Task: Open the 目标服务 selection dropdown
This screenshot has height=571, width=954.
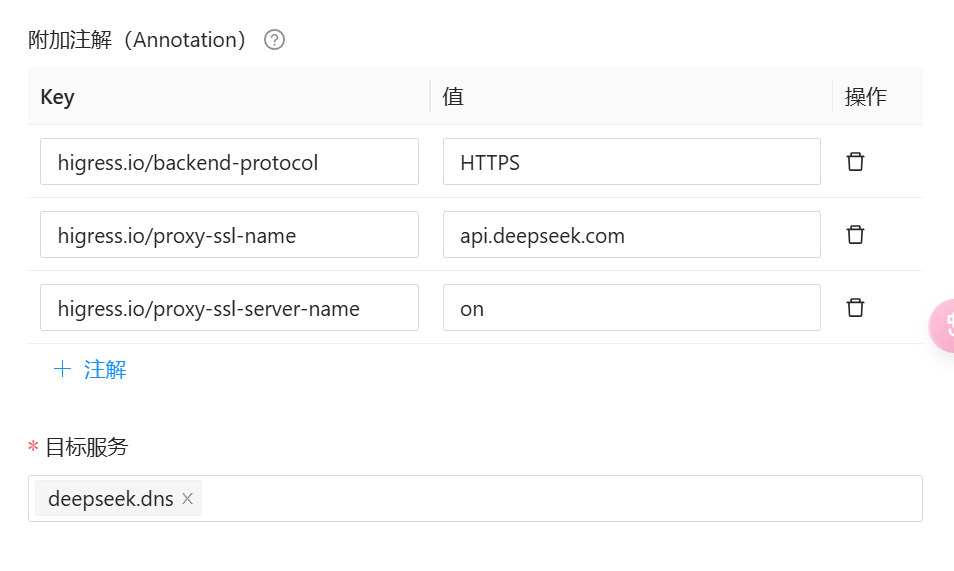Action: pos(560,499)
